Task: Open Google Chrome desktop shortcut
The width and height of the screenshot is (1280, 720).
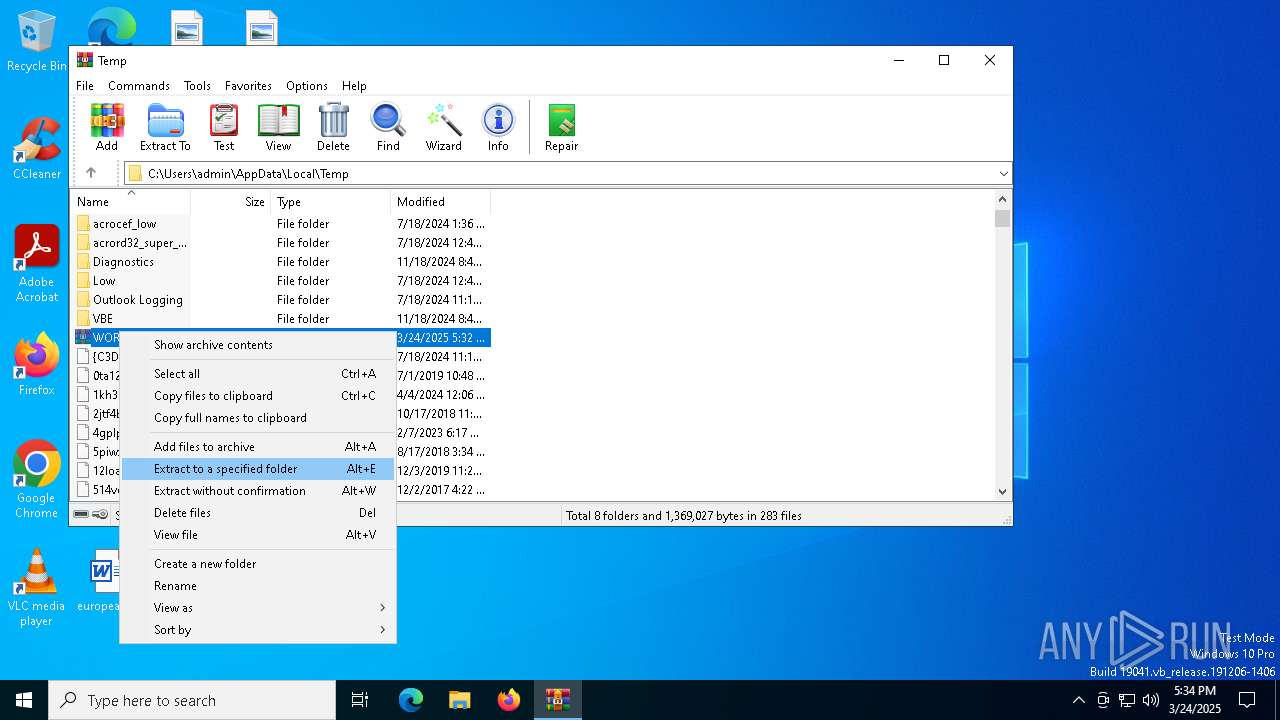Action: (37, 479)
